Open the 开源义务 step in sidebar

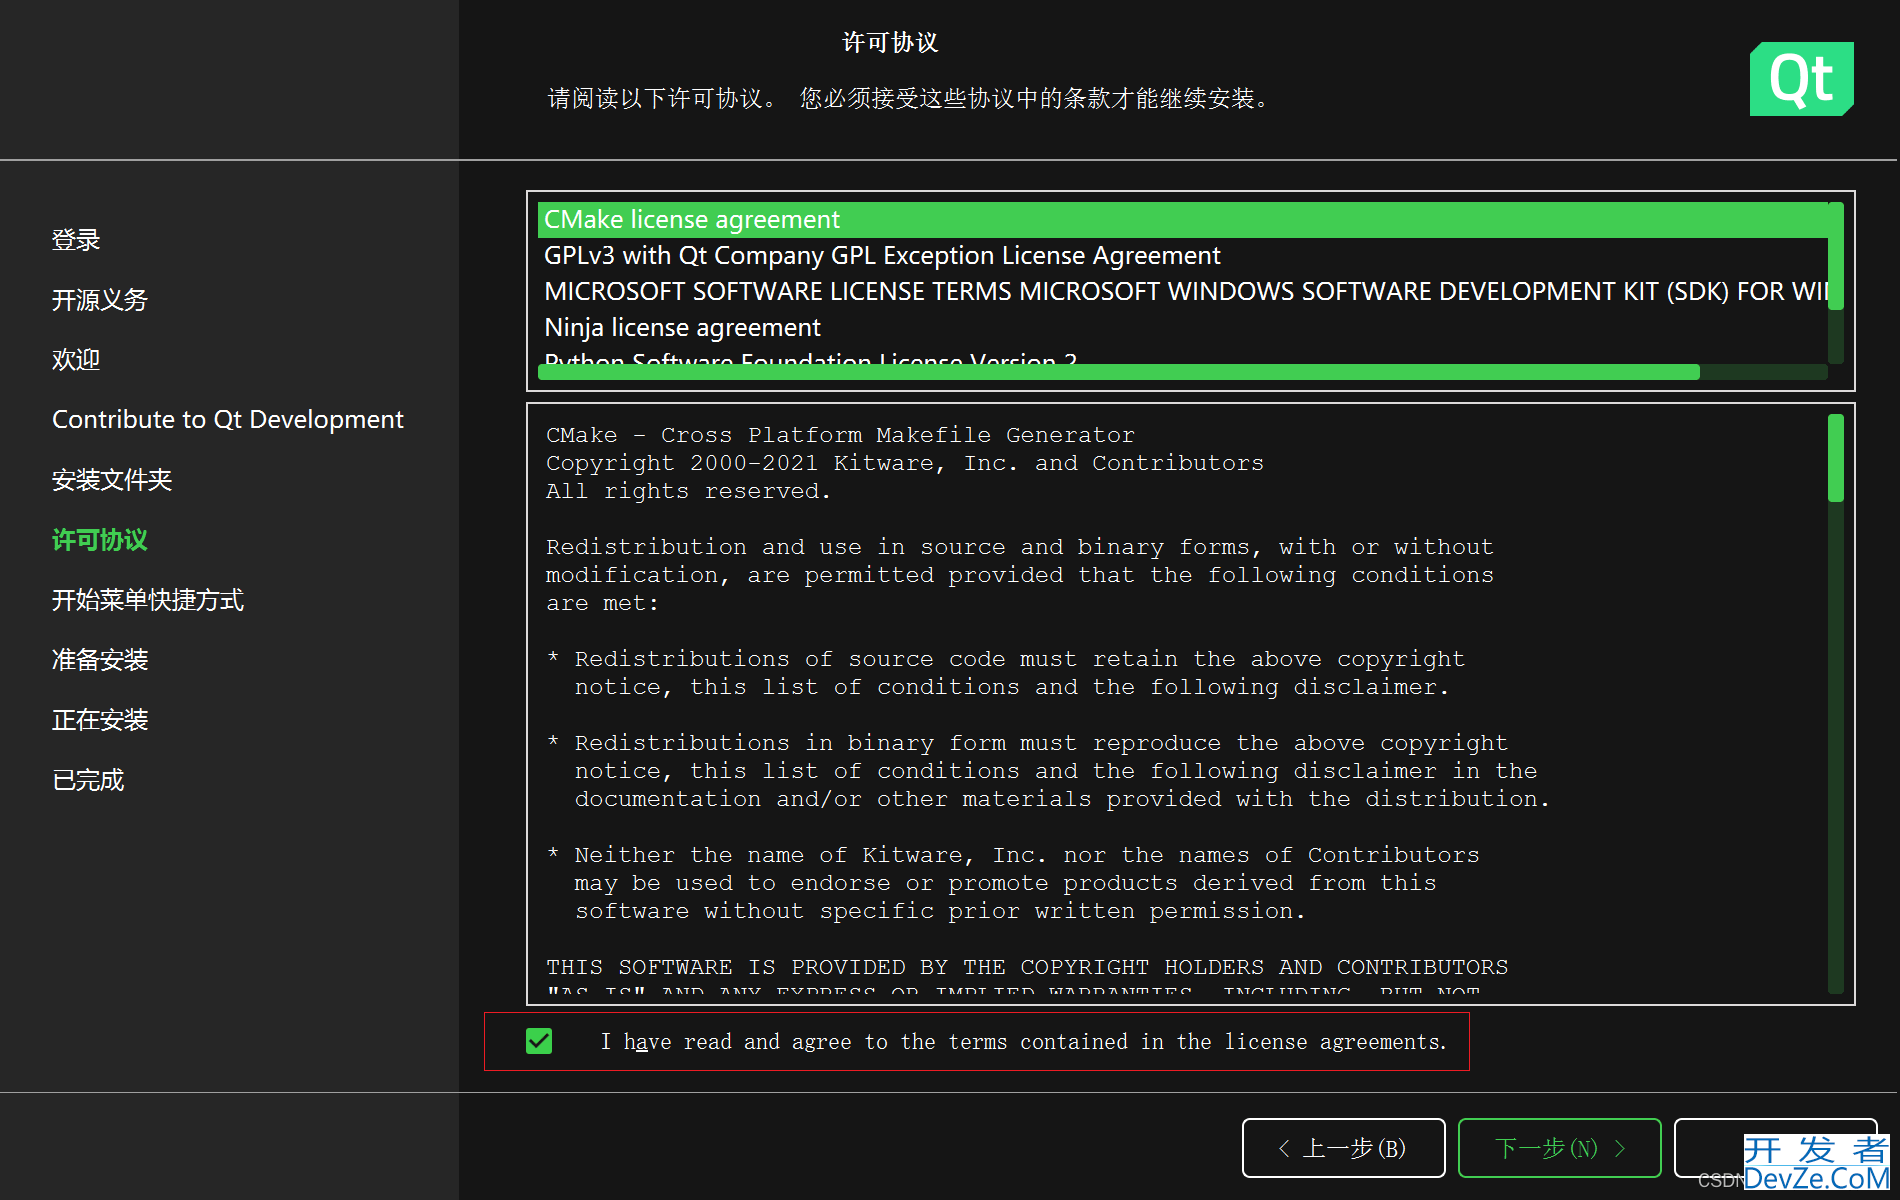100,300
